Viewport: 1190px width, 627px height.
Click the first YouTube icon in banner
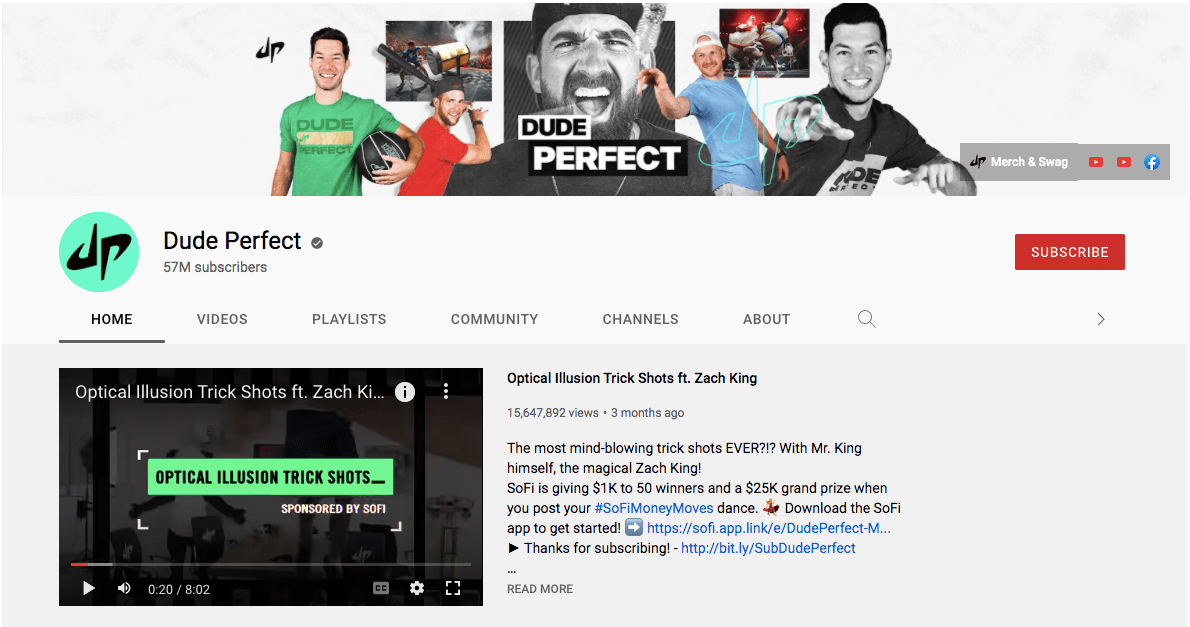1096,162
